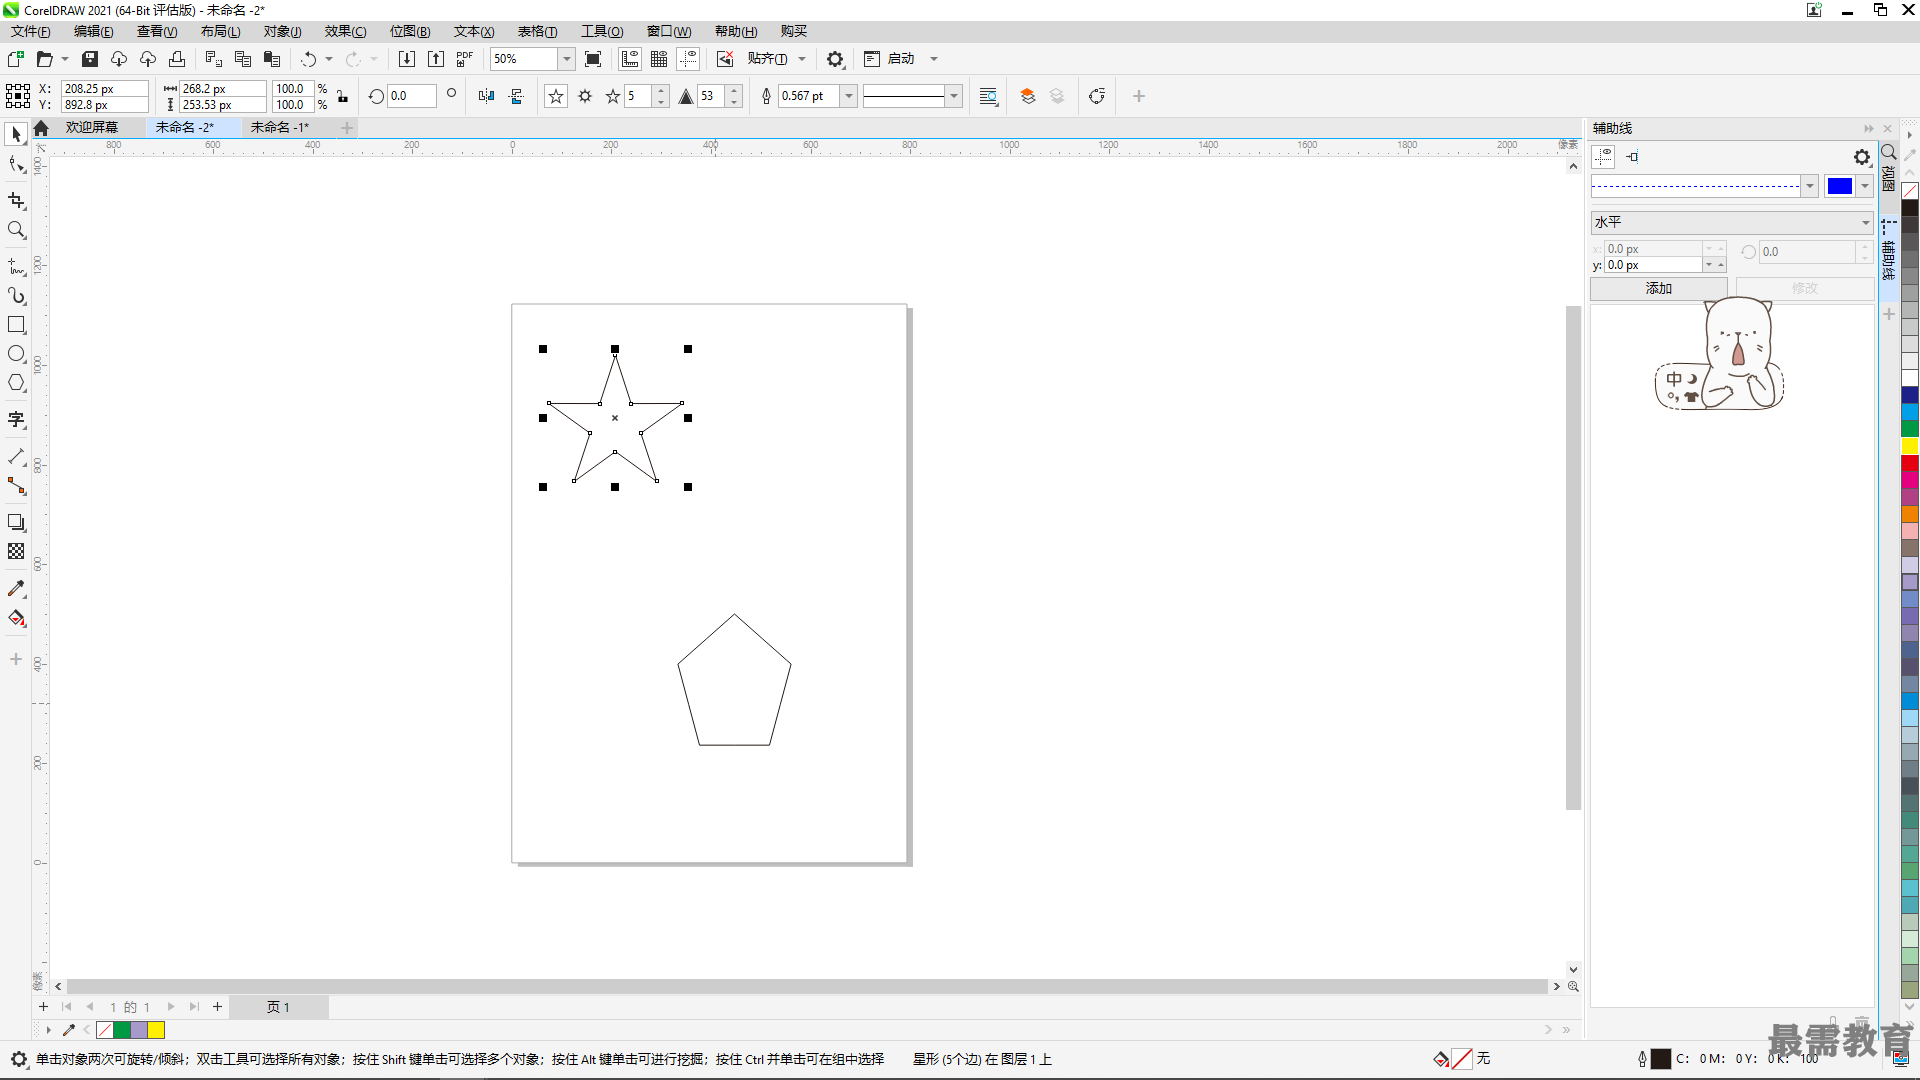Click the green swatch in document palette
The height and width of the screenshot is (1080, 1920).
pyautogui.click(x=122, y=1030)
